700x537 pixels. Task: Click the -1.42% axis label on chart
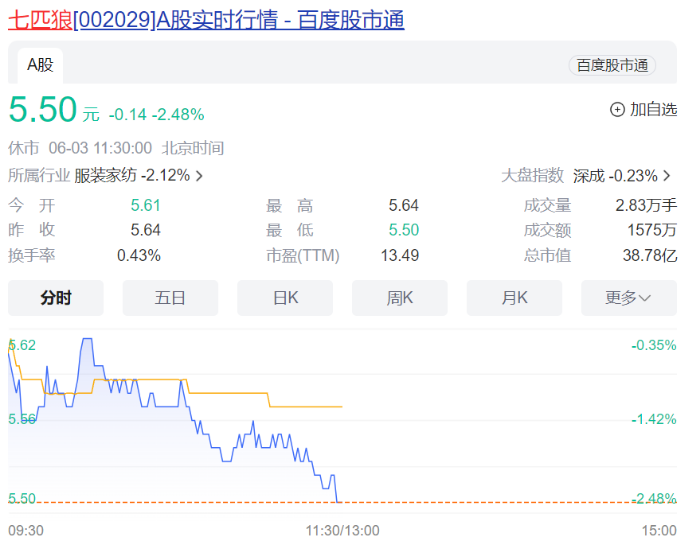[654, 419]
